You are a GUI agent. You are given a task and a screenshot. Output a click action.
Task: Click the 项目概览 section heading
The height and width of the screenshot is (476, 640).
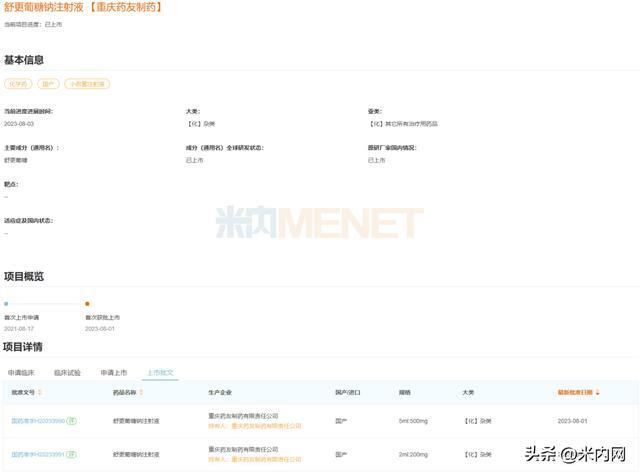coord(24,276)
